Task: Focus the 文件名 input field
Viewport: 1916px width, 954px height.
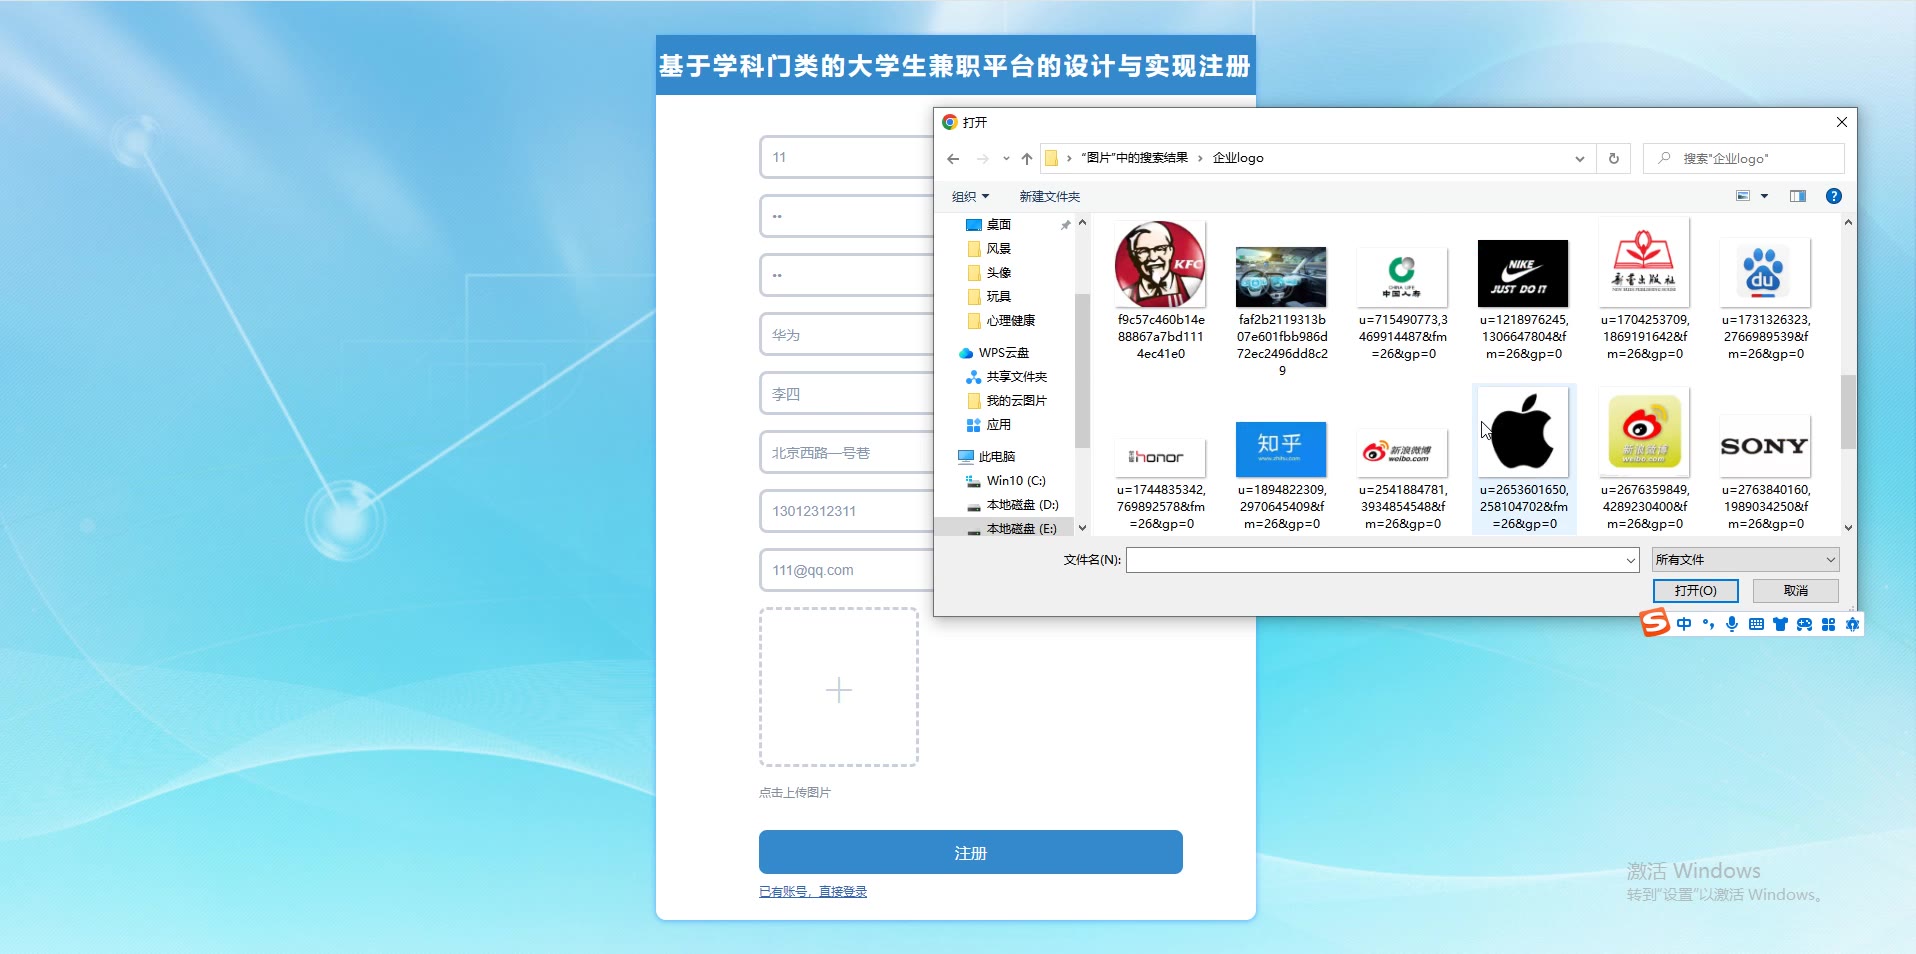Action: pyautogui.click(x=1375, y=560)
